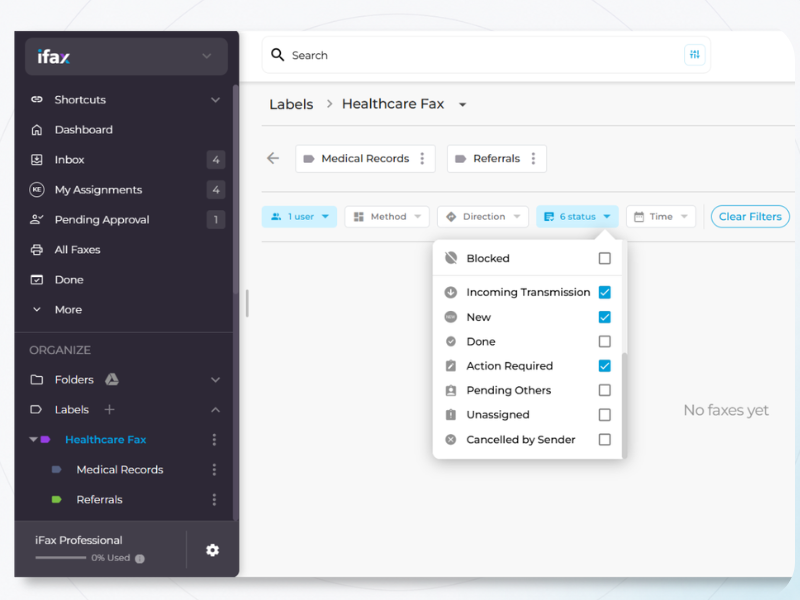Screen dimensions: 800x600
Task: Collapse the Labels section chevron
Action: (215, 410)
